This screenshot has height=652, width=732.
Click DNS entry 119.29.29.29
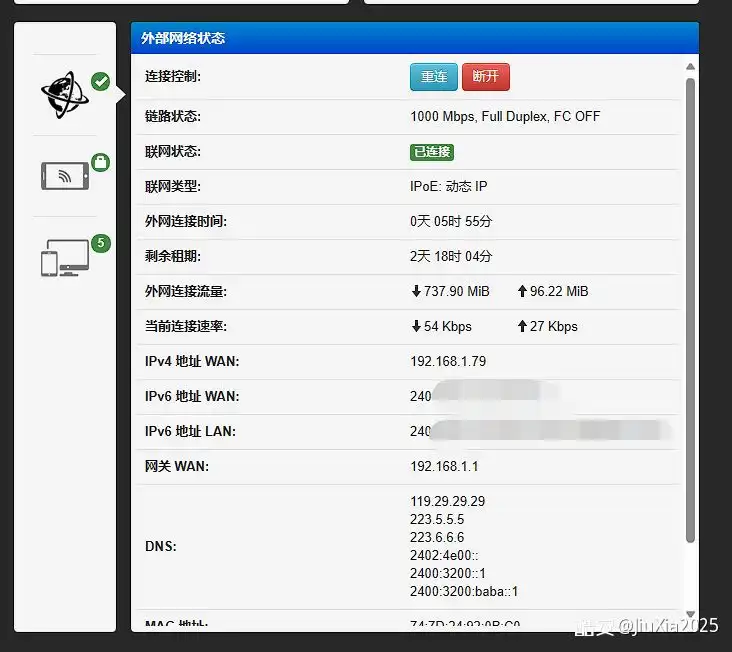tap(447, 501)
